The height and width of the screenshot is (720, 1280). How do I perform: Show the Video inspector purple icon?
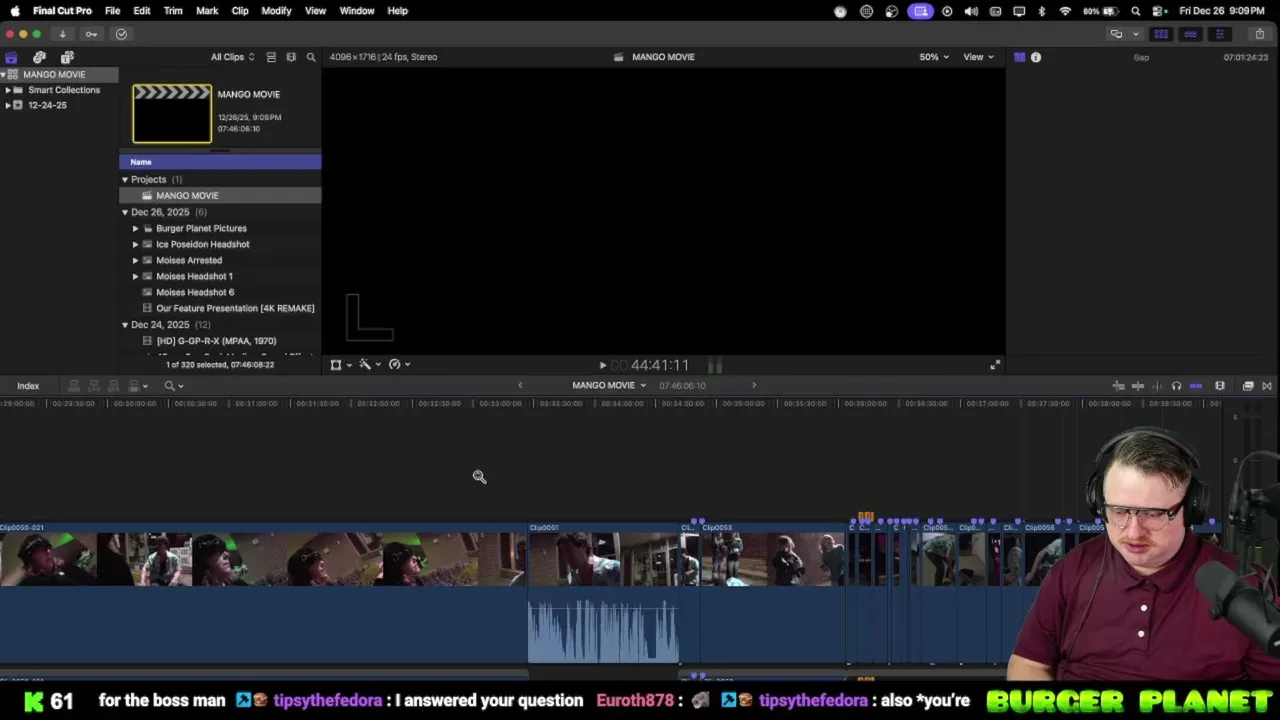click(1019, 57)
